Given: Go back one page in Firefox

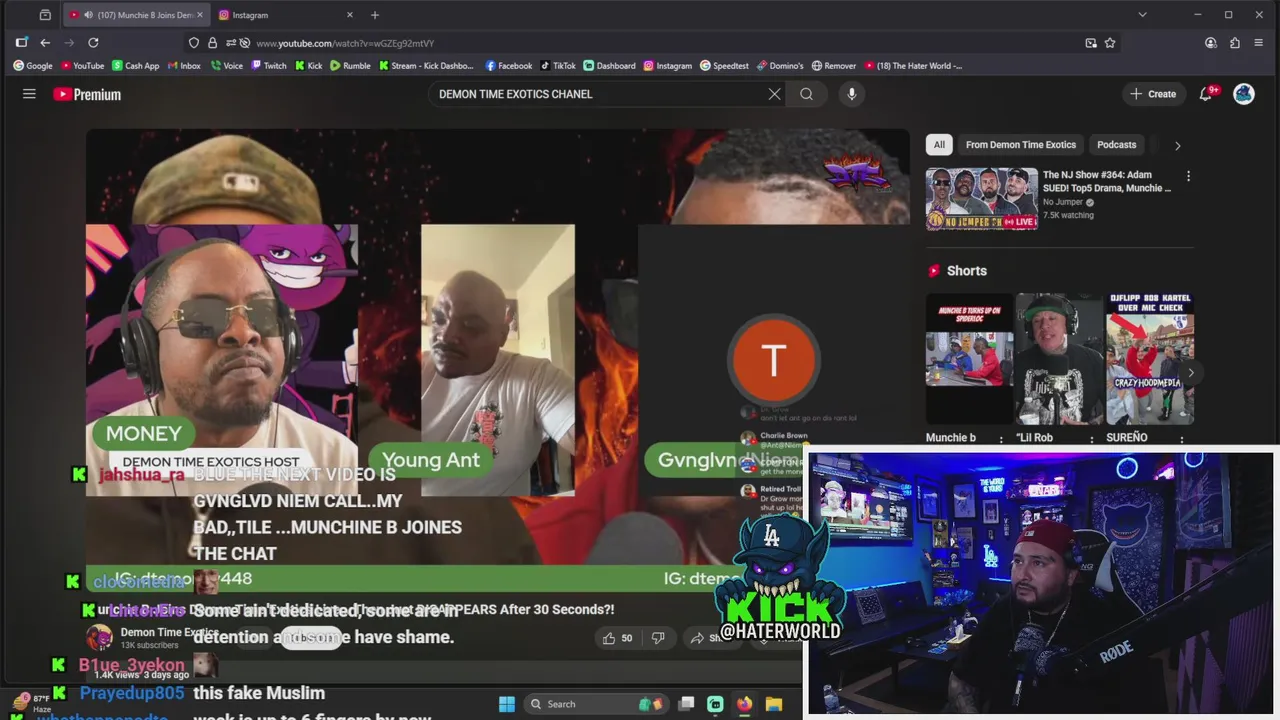Looking at the screenshot, I should pyautogui.click(x=45, y=43).
